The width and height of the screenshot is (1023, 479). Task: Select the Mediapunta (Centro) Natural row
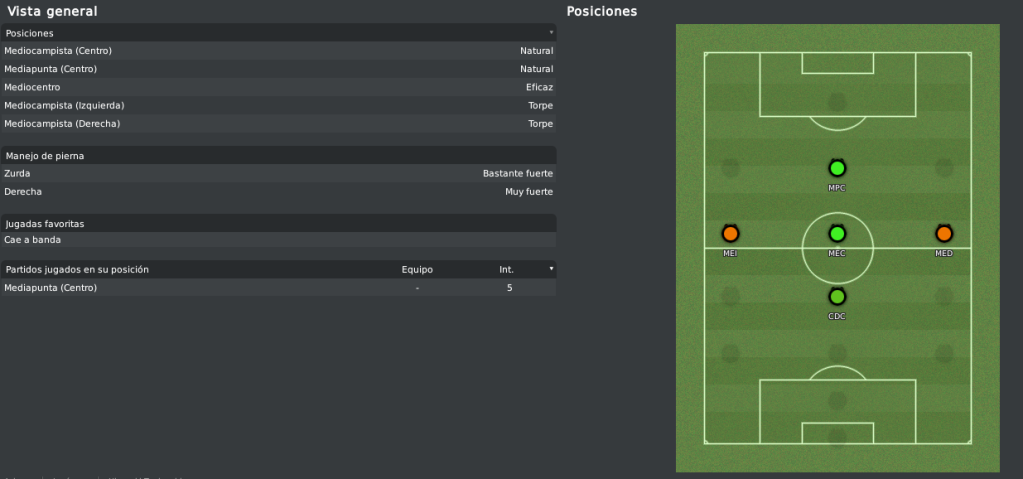(279, 69)
